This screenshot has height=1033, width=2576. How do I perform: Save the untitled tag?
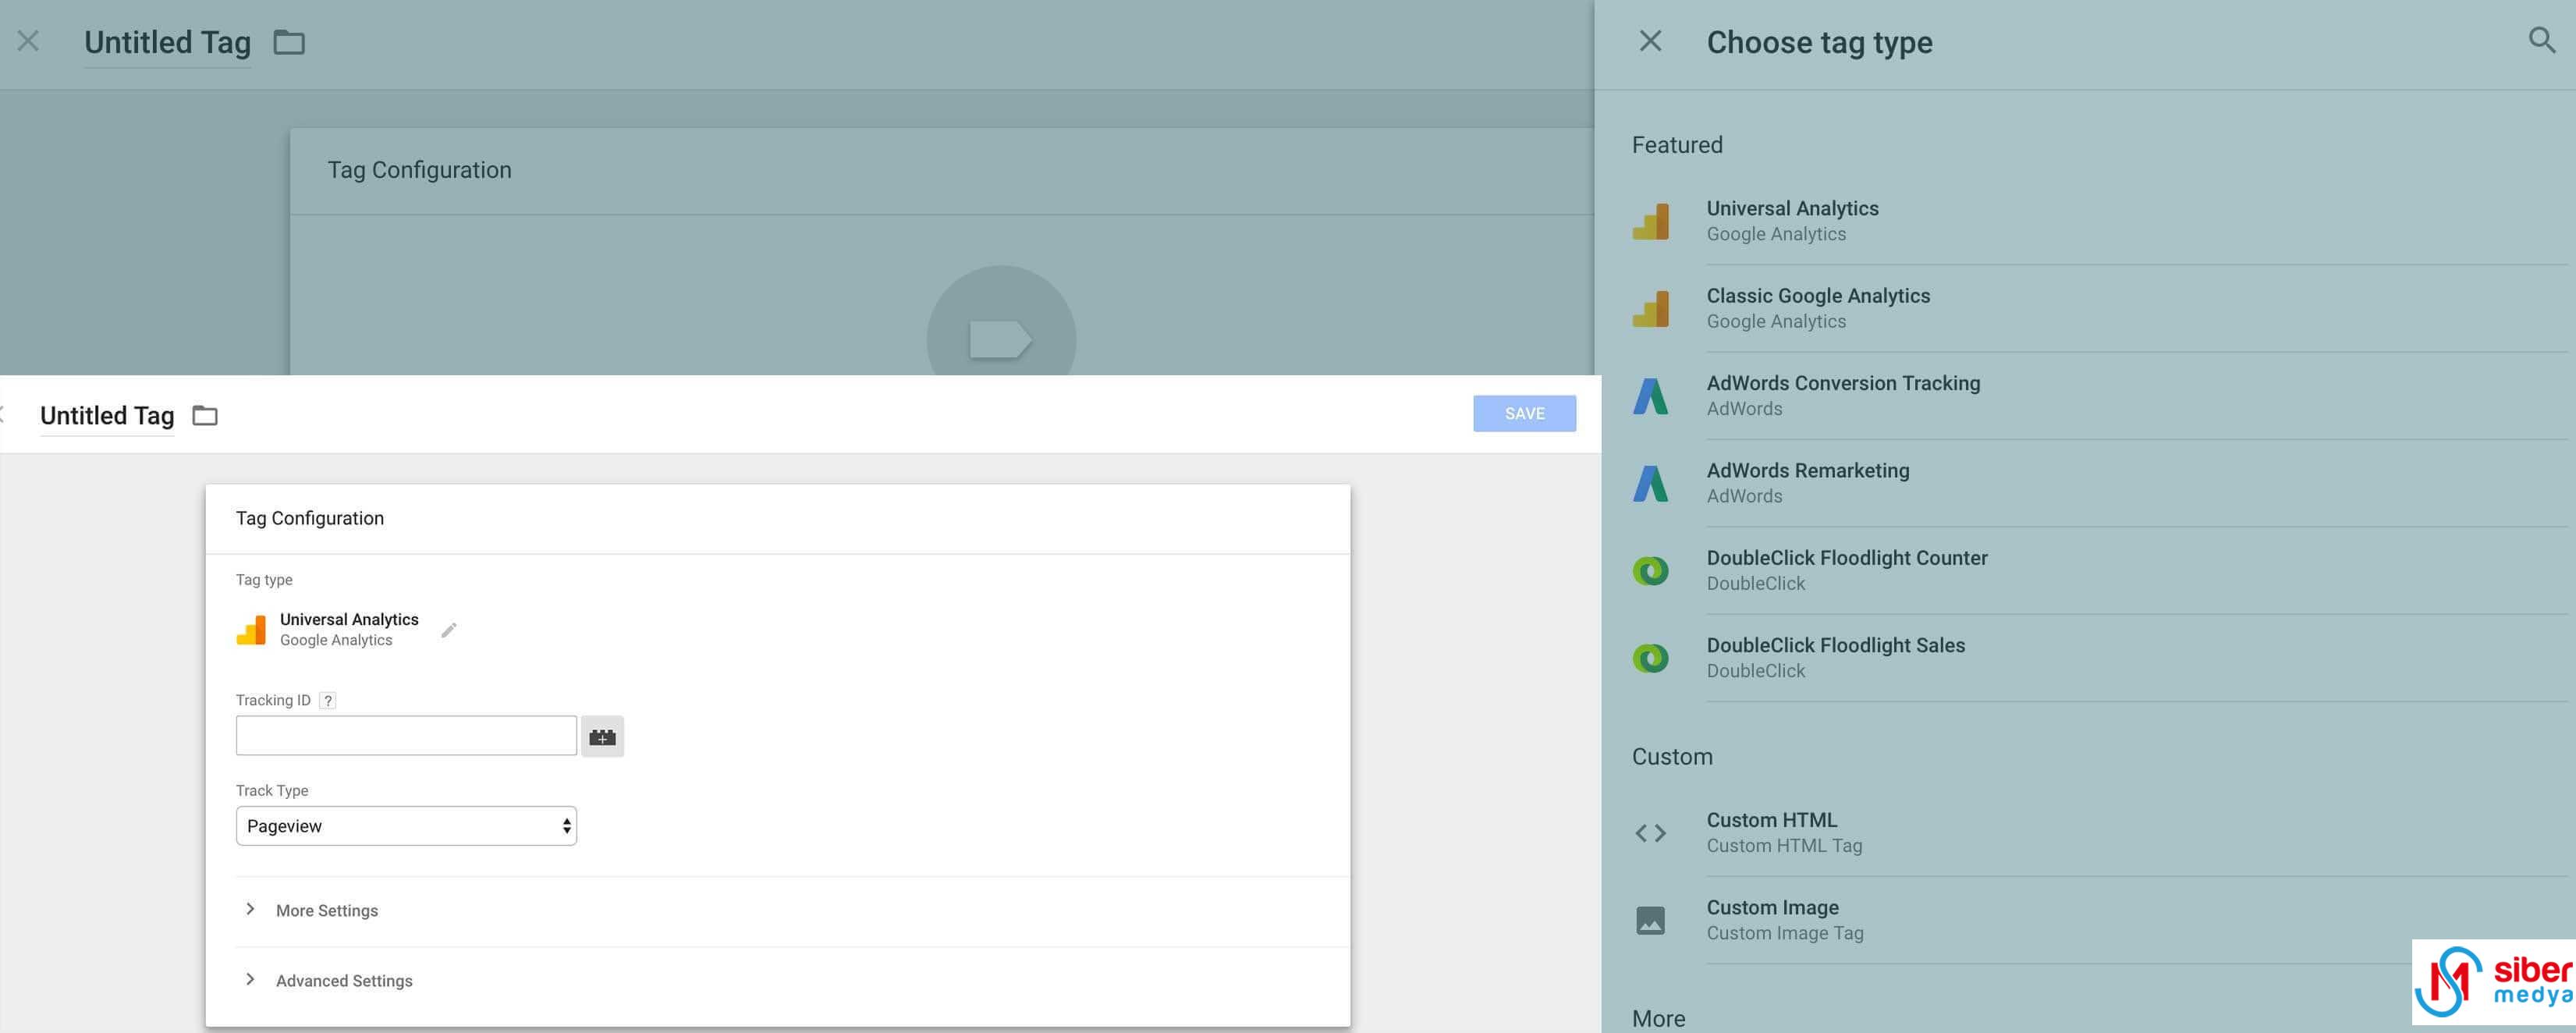pos(1524,414)
